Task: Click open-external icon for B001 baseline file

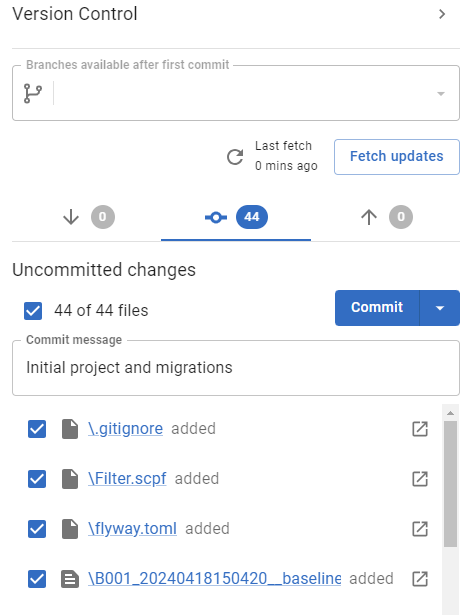Action: coord(420,579)
